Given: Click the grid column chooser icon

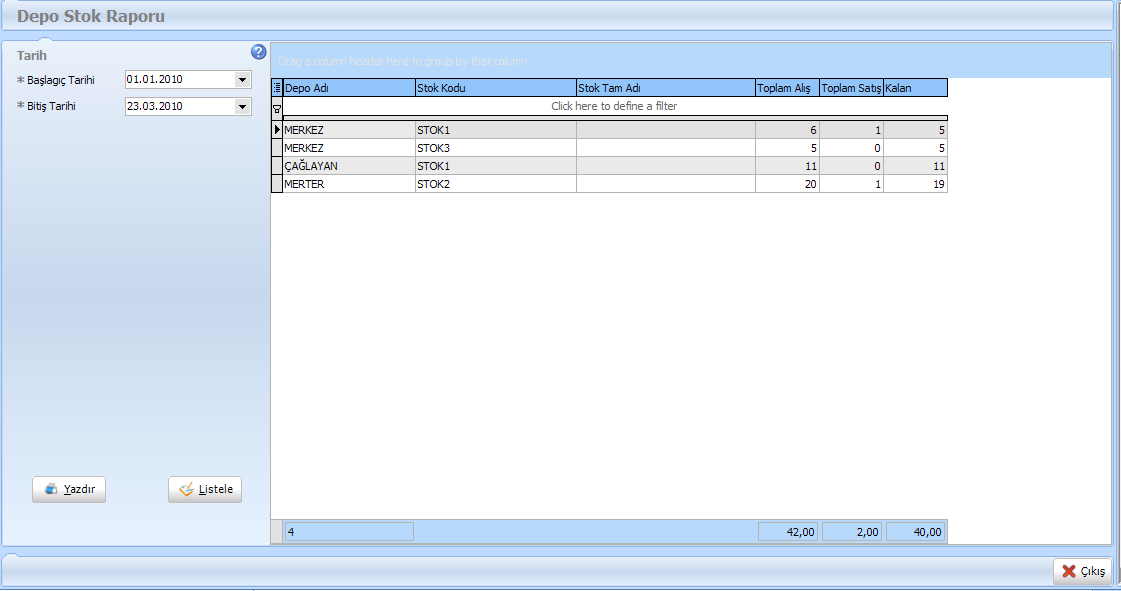Looking at the screenshot, I should click(277, 88).
